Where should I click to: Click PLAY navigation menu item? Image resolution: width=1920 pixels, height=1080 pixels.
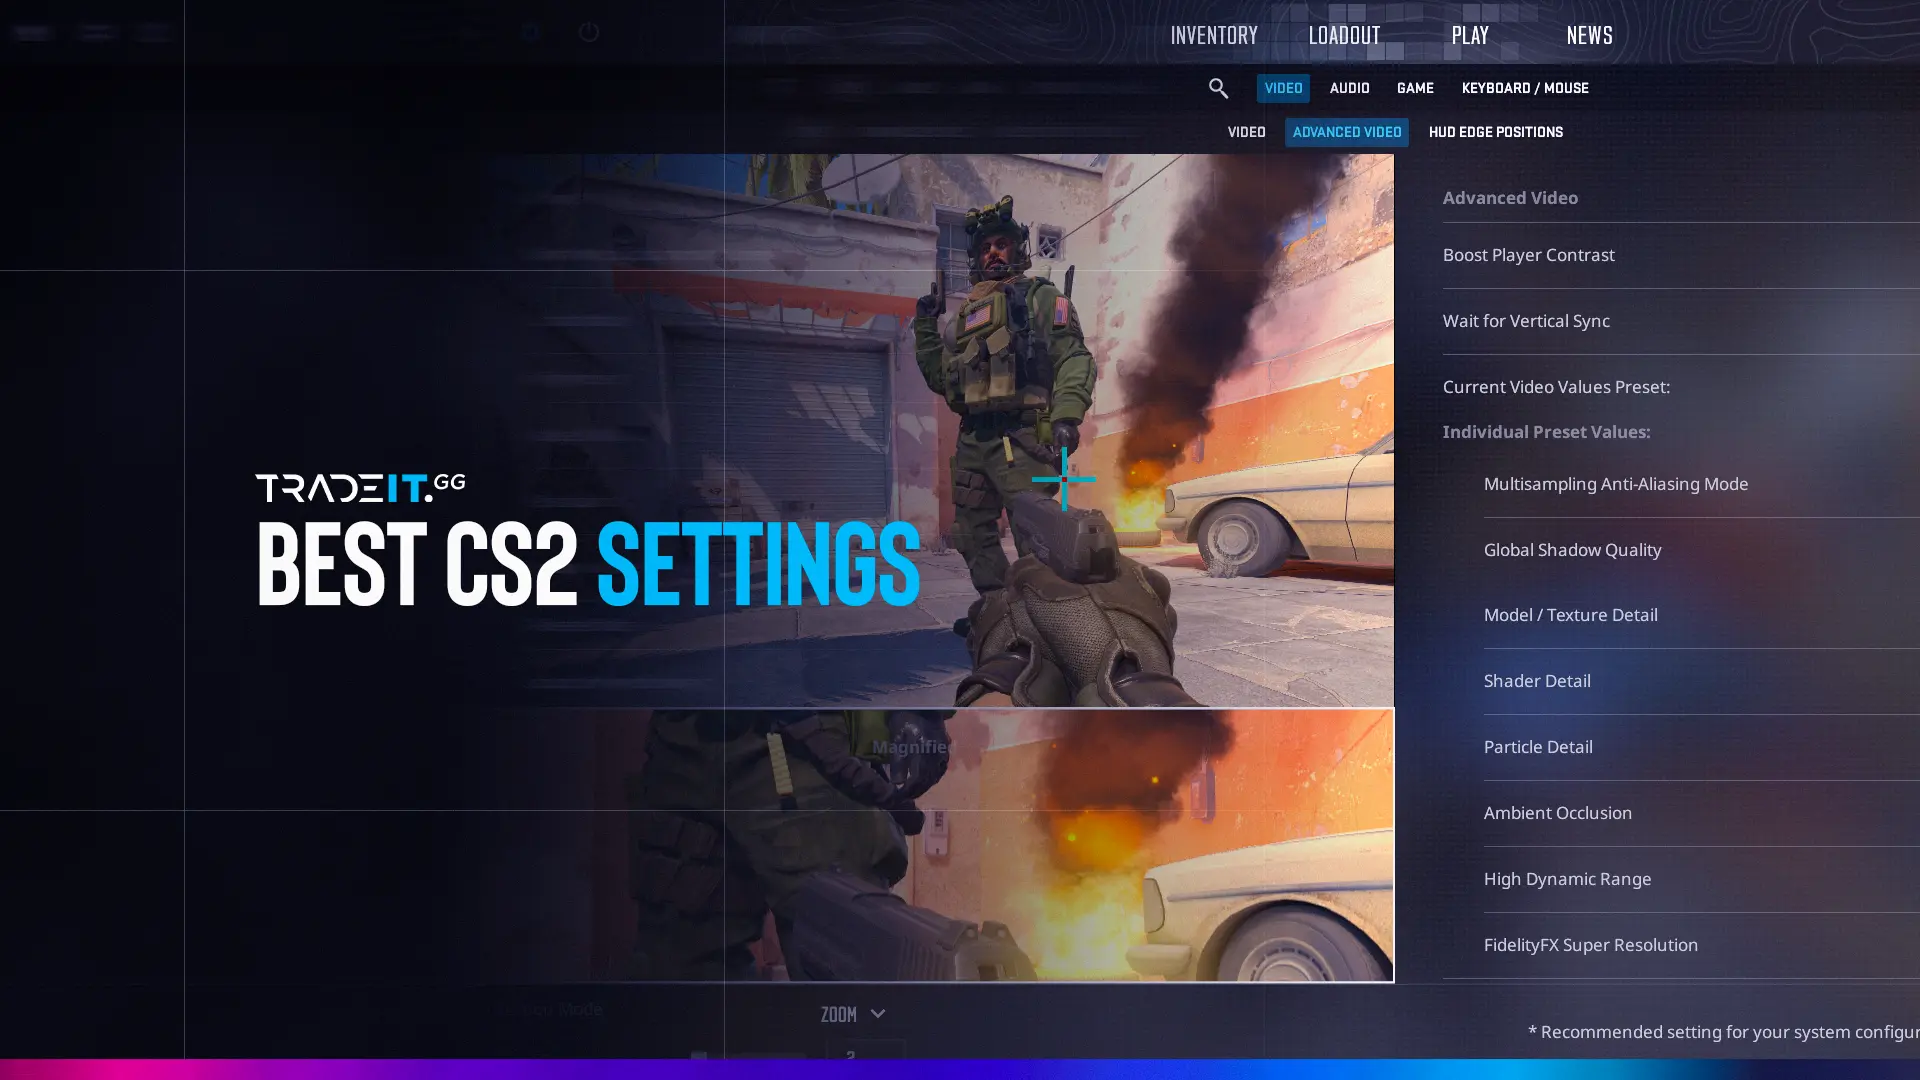pyautogui.click(x=1469, y=36)
